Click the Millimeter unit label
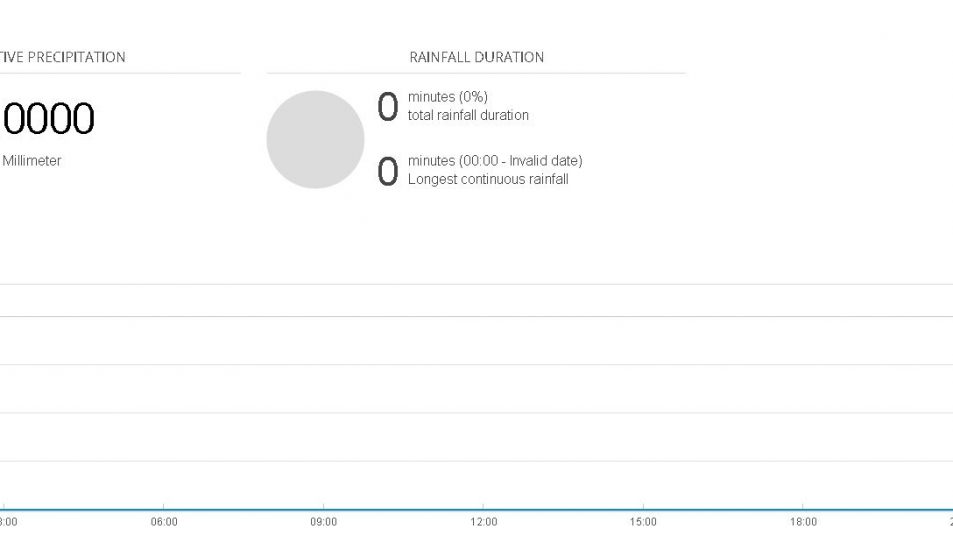Image resolution: width=953 pixels, height=536 pixels. click(x=31, y=160)
